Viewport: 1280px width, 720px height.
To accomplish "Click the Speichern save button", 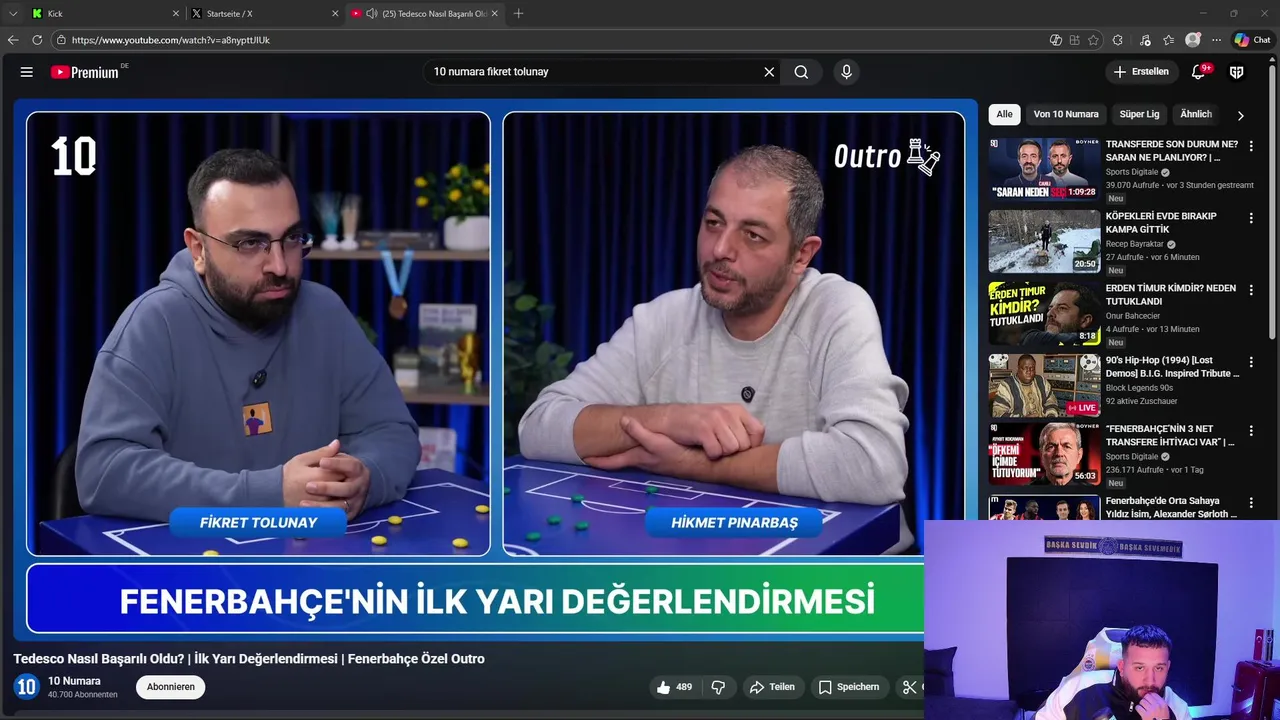I will coord(849,687).
